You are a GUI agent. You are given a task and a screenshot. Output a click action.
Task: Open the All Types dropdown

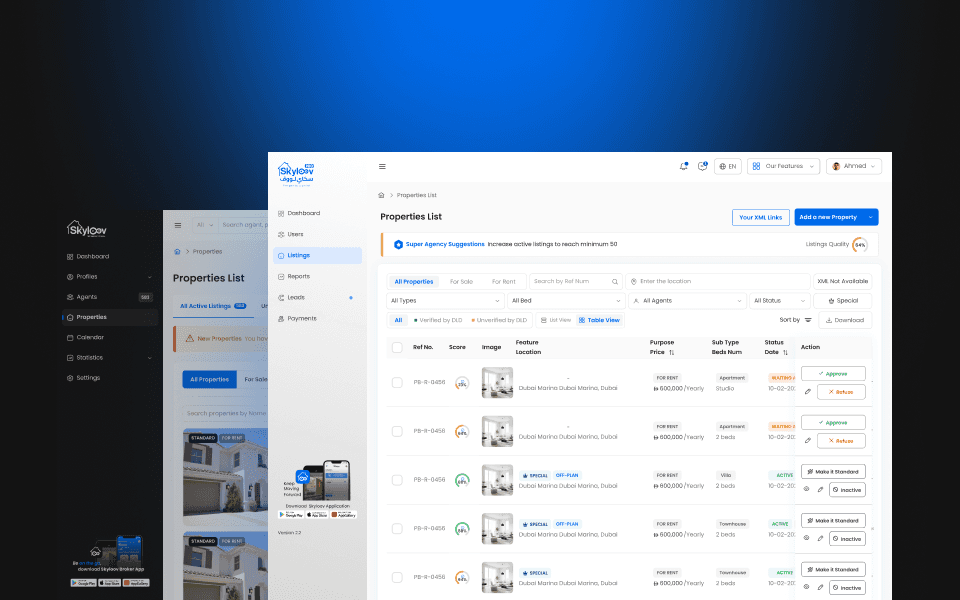click(x=445, y=301)
